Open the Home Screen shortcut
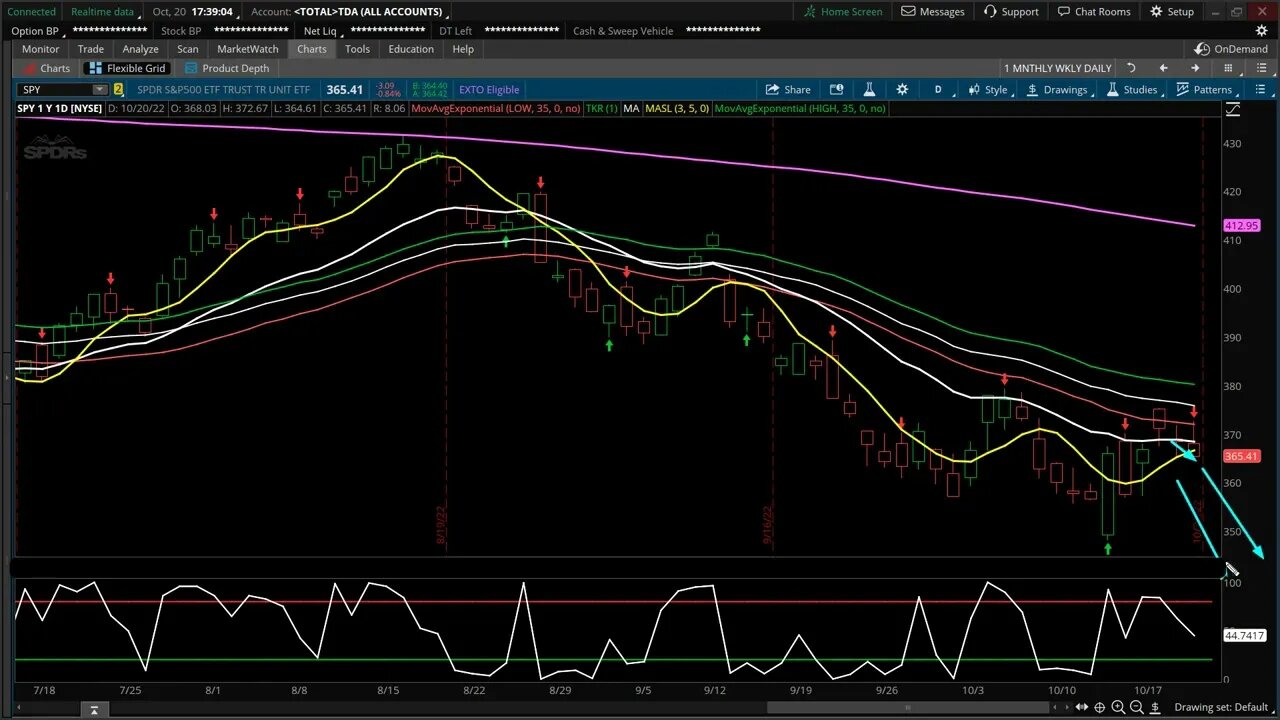1280x720 pixels. [x=843, y=11]
